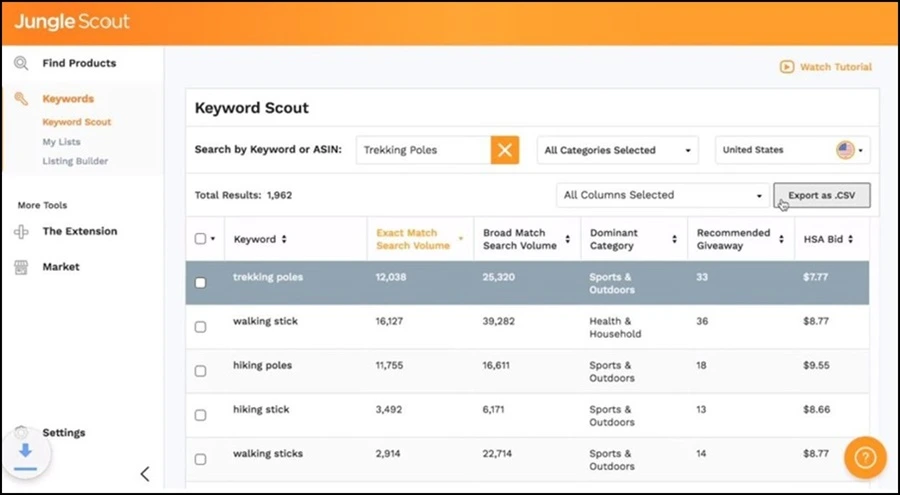Click the Keyword column header
Screen dimensions: 900x495
255,239
